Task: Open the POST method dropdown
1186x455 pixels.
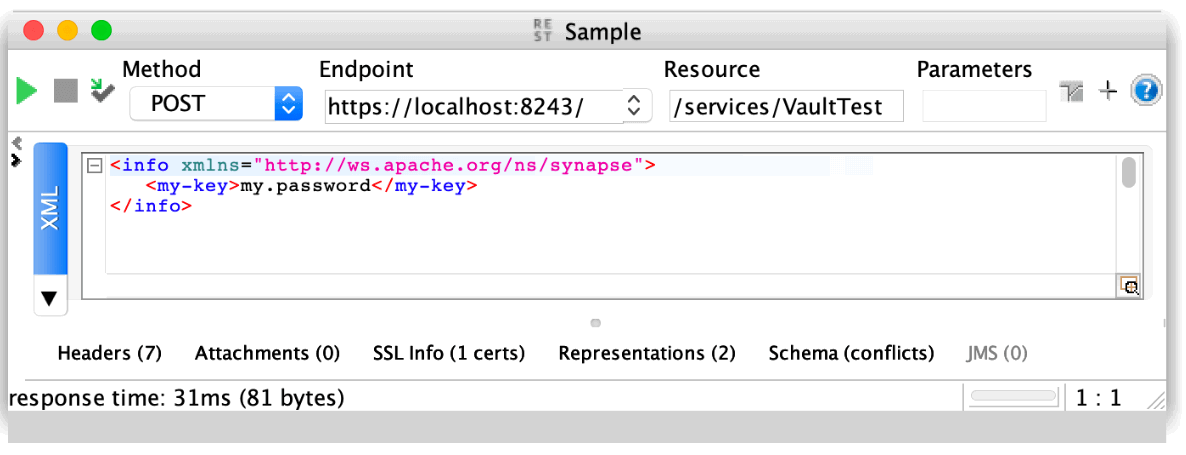Action: pyautogui.click(x=288, y=104)
